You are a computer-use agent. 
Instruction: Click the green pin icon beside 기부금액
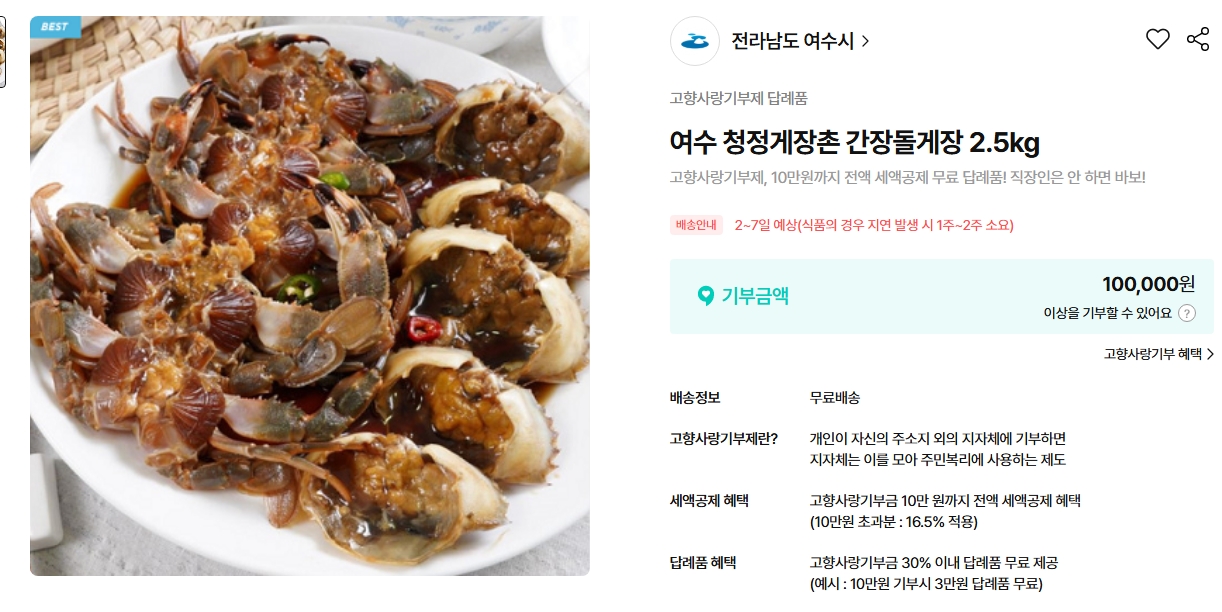(706, 296)
